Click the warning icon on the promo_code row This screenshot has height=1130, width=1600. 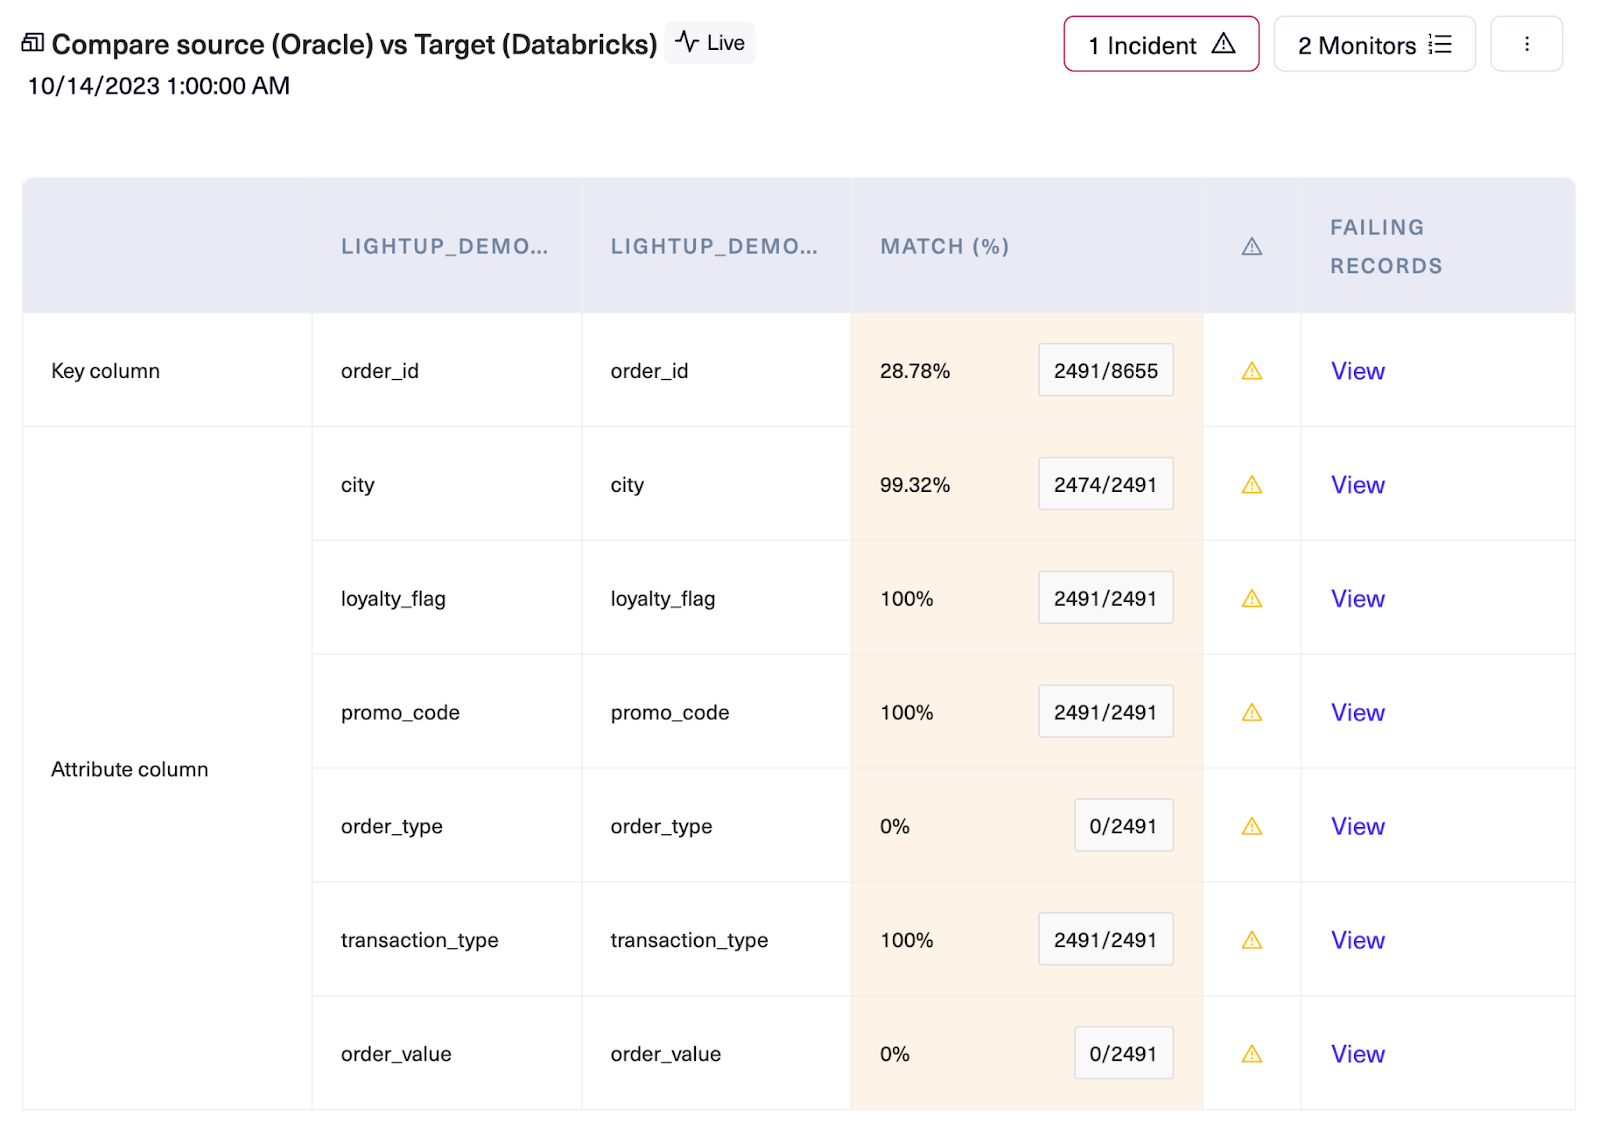tap(1251, 712)
